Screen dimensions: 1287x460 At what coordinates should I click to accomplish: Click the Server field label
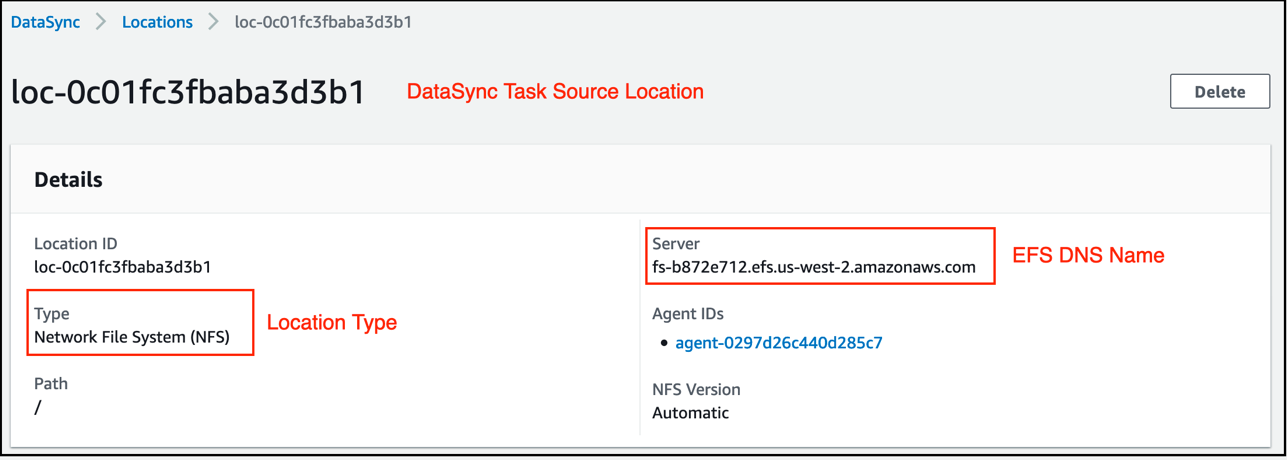pyautogui.click(x=676, y=244)
